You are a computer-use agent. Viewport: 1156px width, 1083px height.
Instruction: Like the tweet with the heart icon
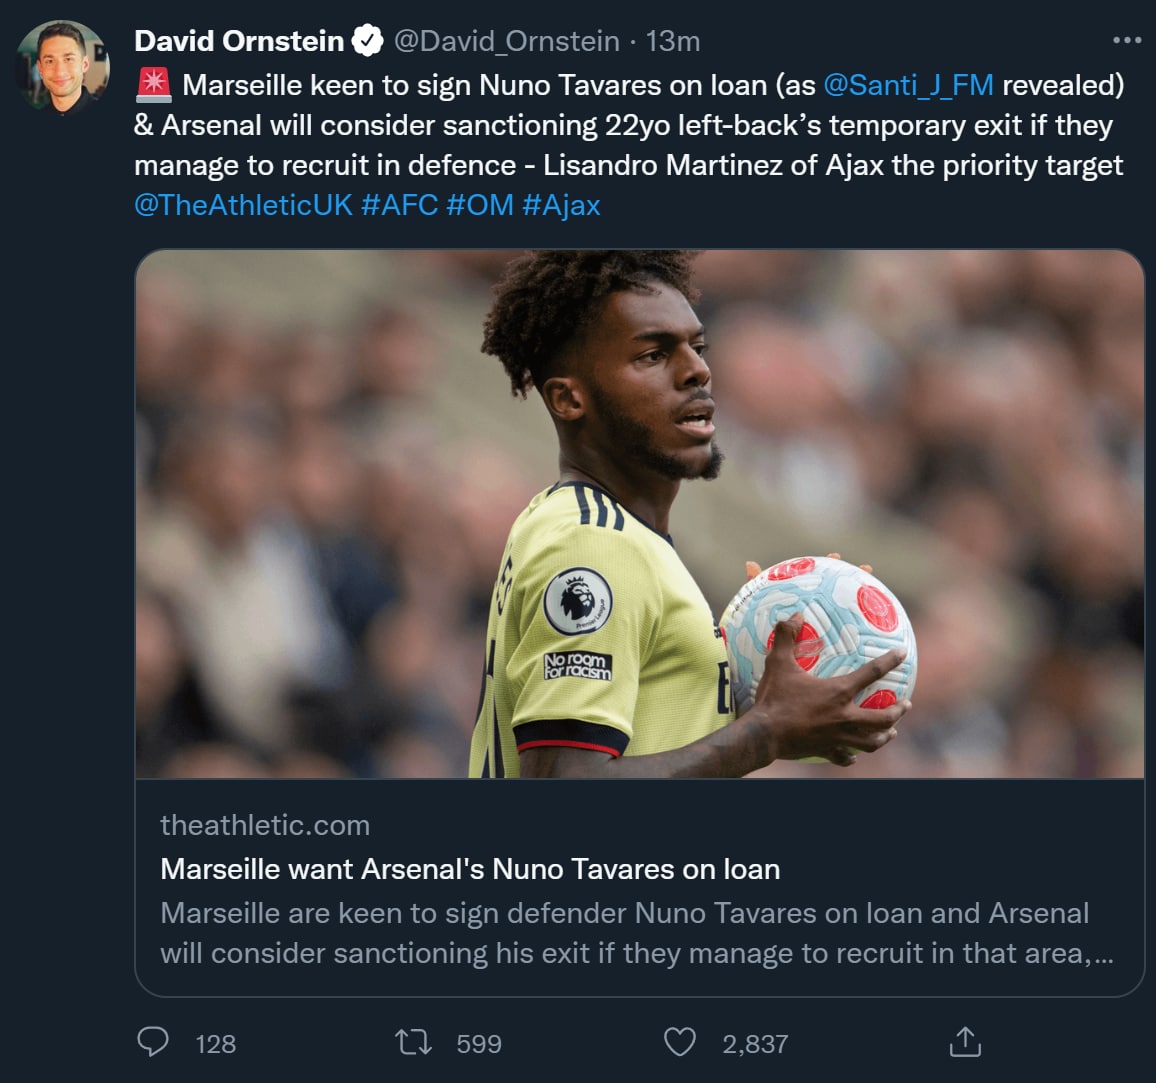click(x=680, y=1043)
